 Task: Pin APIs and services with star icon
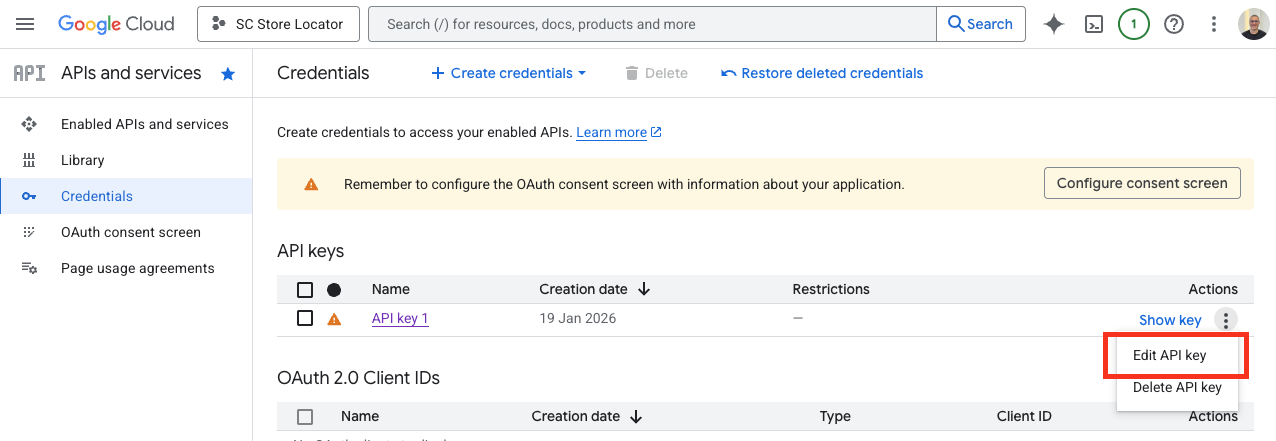point(228,73)
